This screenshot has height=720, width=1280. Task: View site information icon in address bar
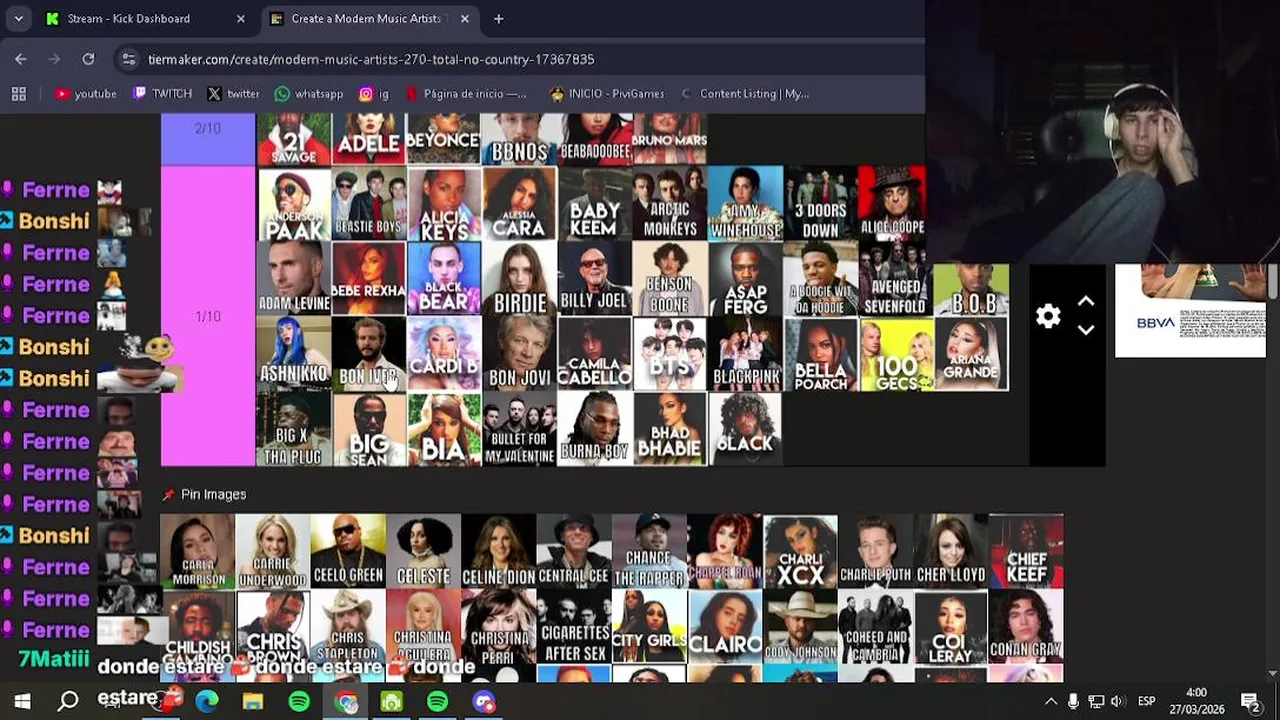[x=128, y=60]
